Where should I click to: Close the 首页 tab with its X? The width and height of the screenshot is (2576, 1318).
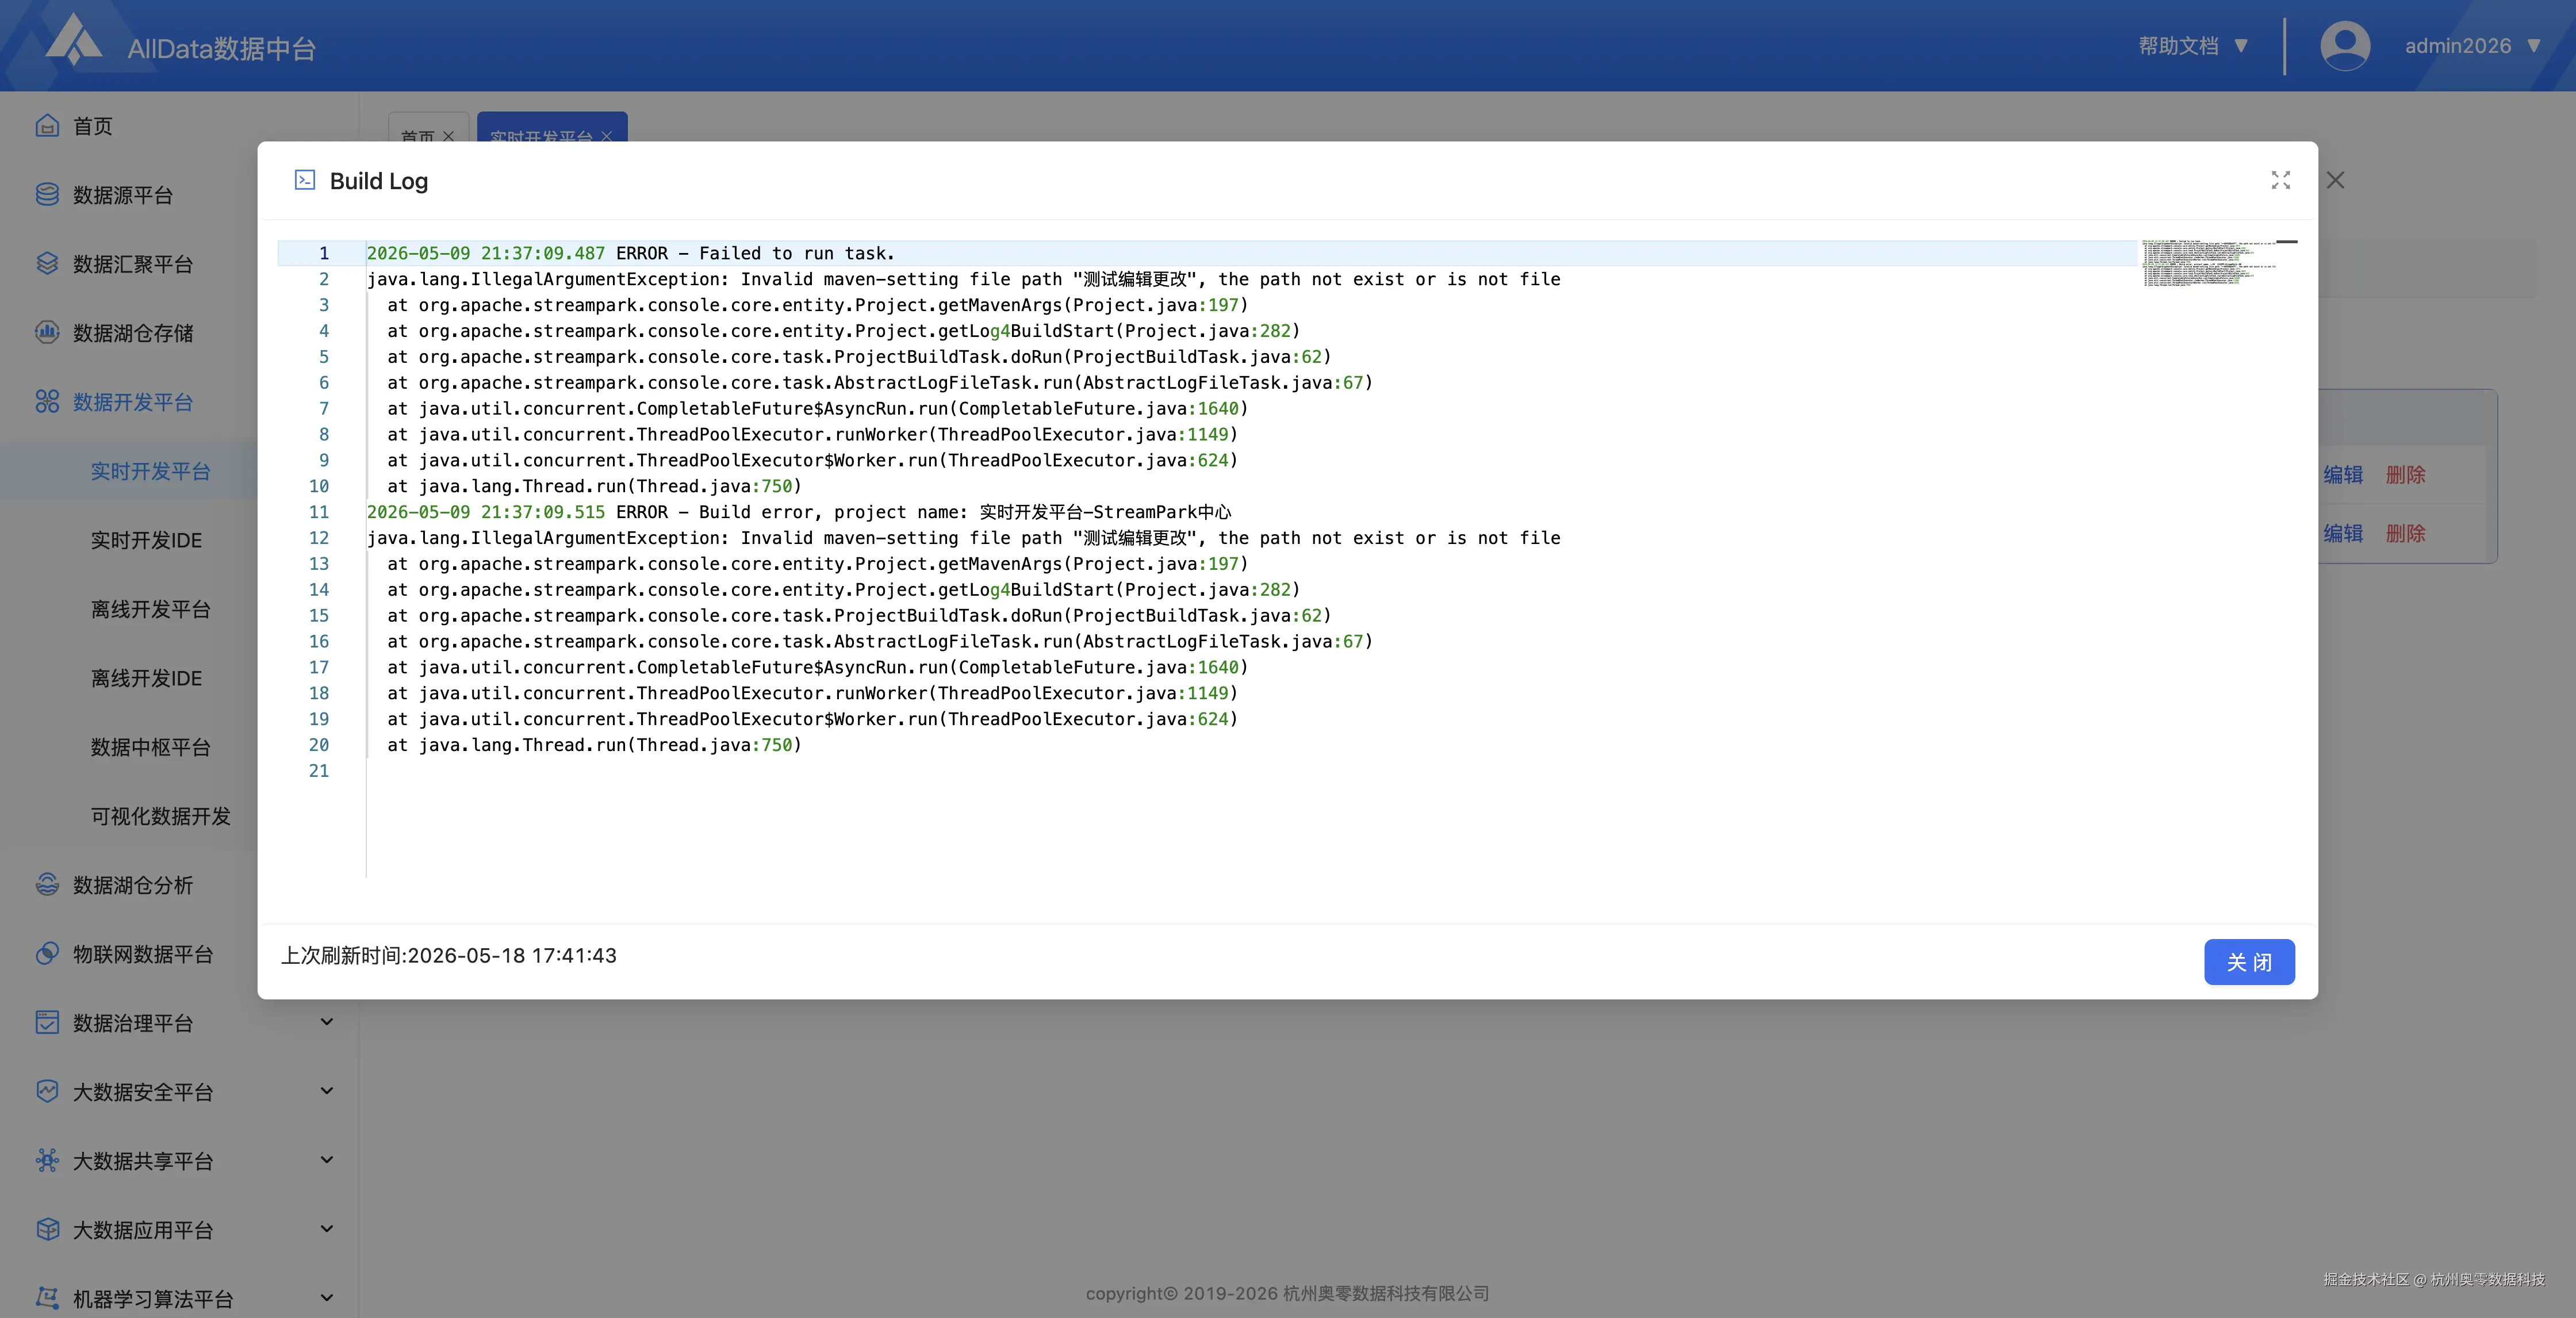point(448,137)
